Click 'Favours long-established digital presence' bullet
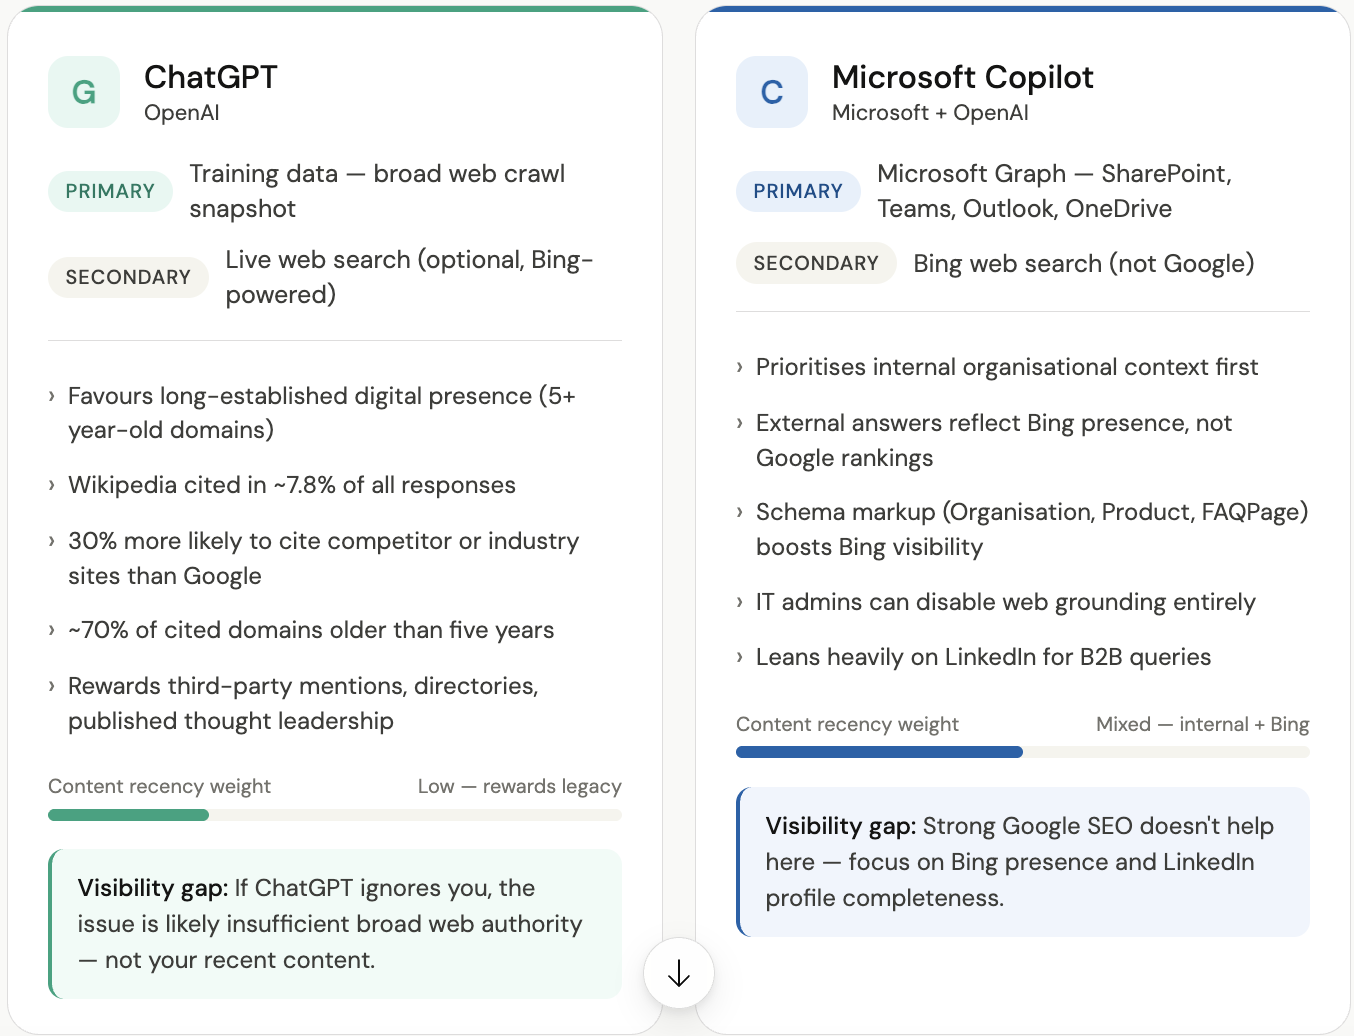1354x1036 pixels. (x=322, y=412)
